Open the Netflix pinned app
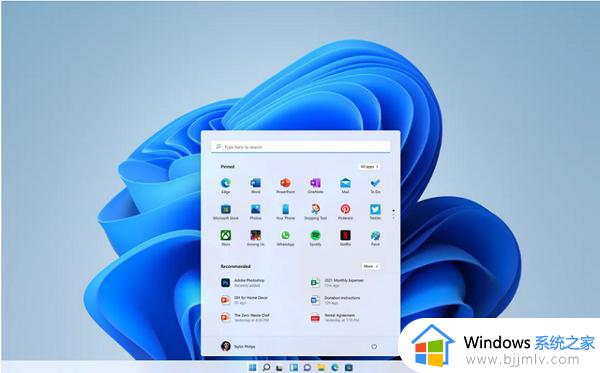 pyautogui.click(x=345, y=238)
